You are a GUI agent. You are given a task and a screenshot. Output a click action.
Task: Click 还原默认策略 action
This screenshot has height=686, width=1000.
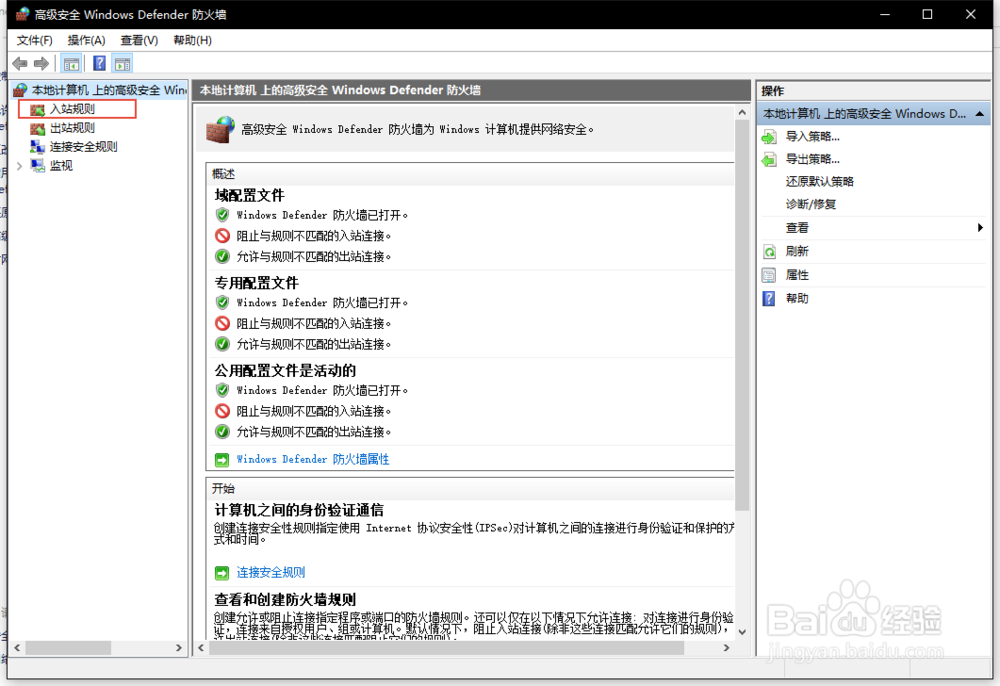point(820,182)
